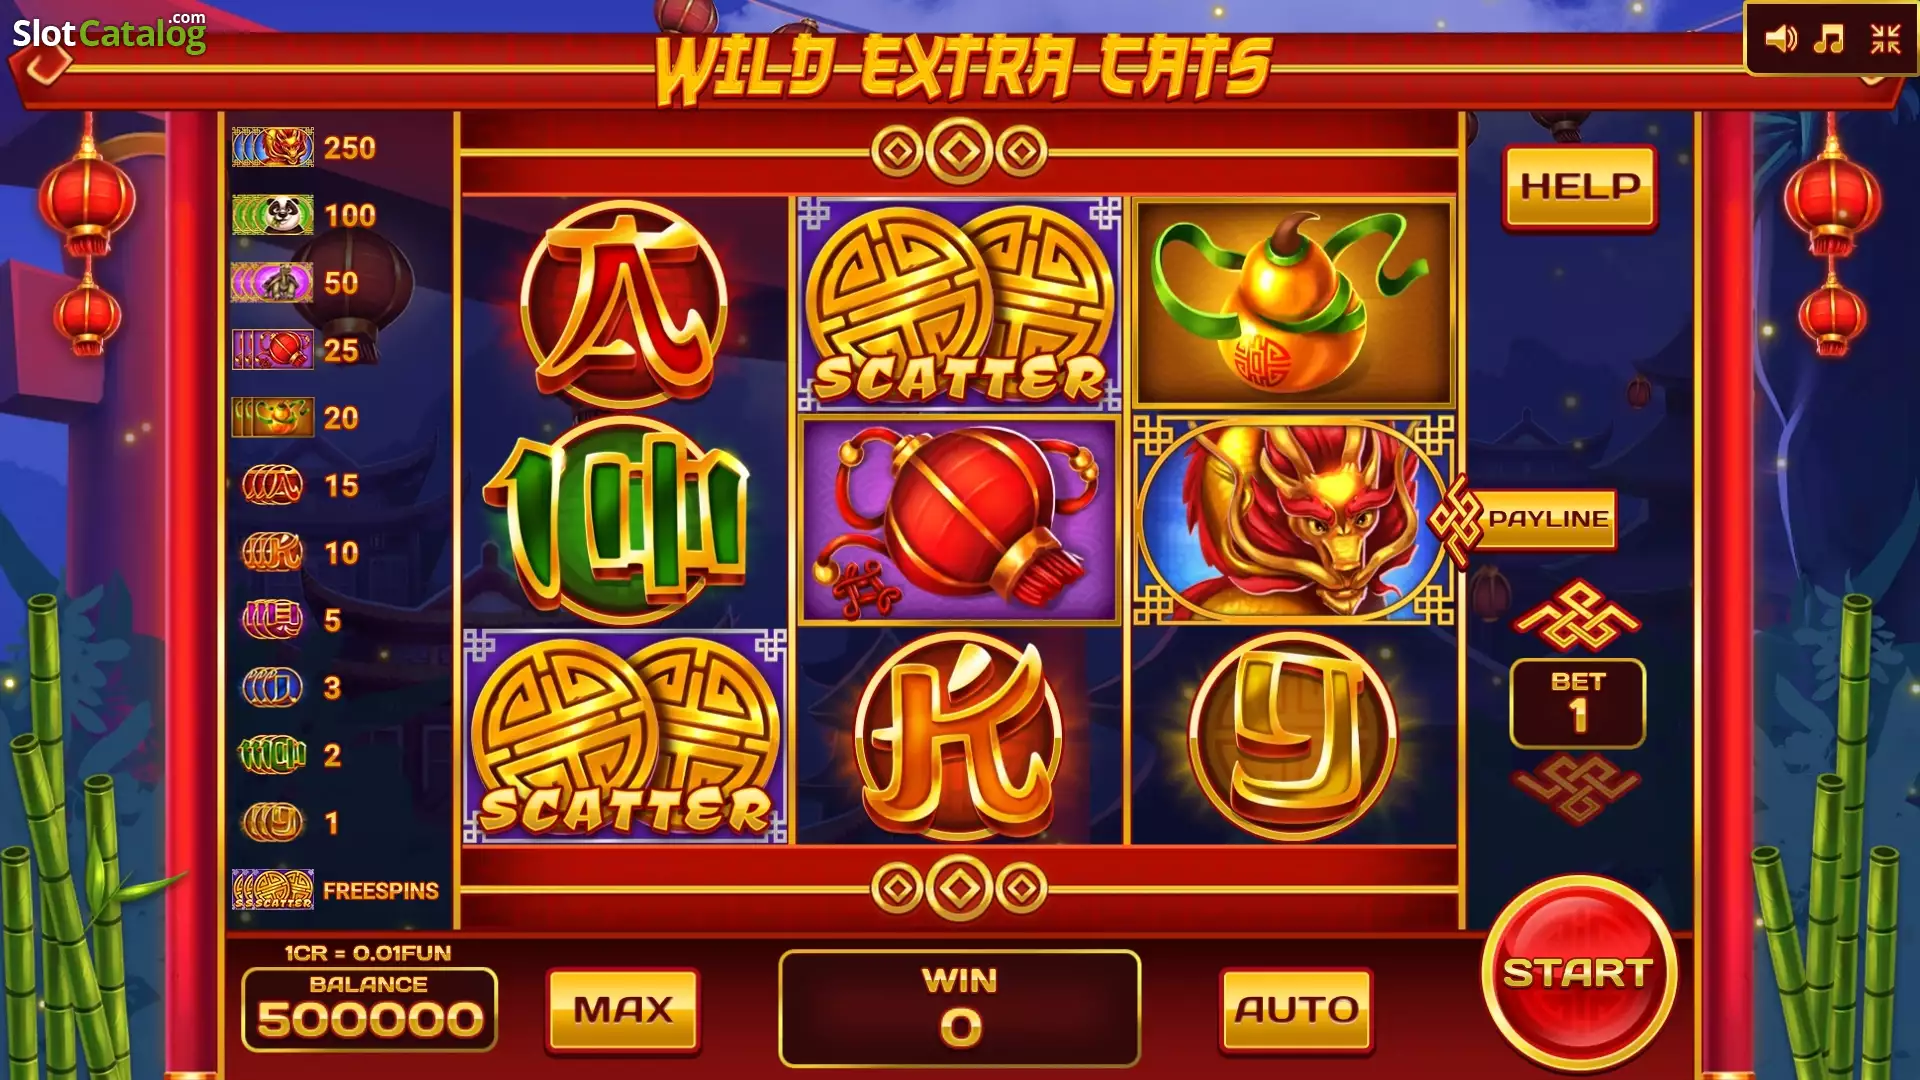The image size is (1920, 1080).
Task: Increase bet with the upper knot arrow
Action: pos(1577,616)
